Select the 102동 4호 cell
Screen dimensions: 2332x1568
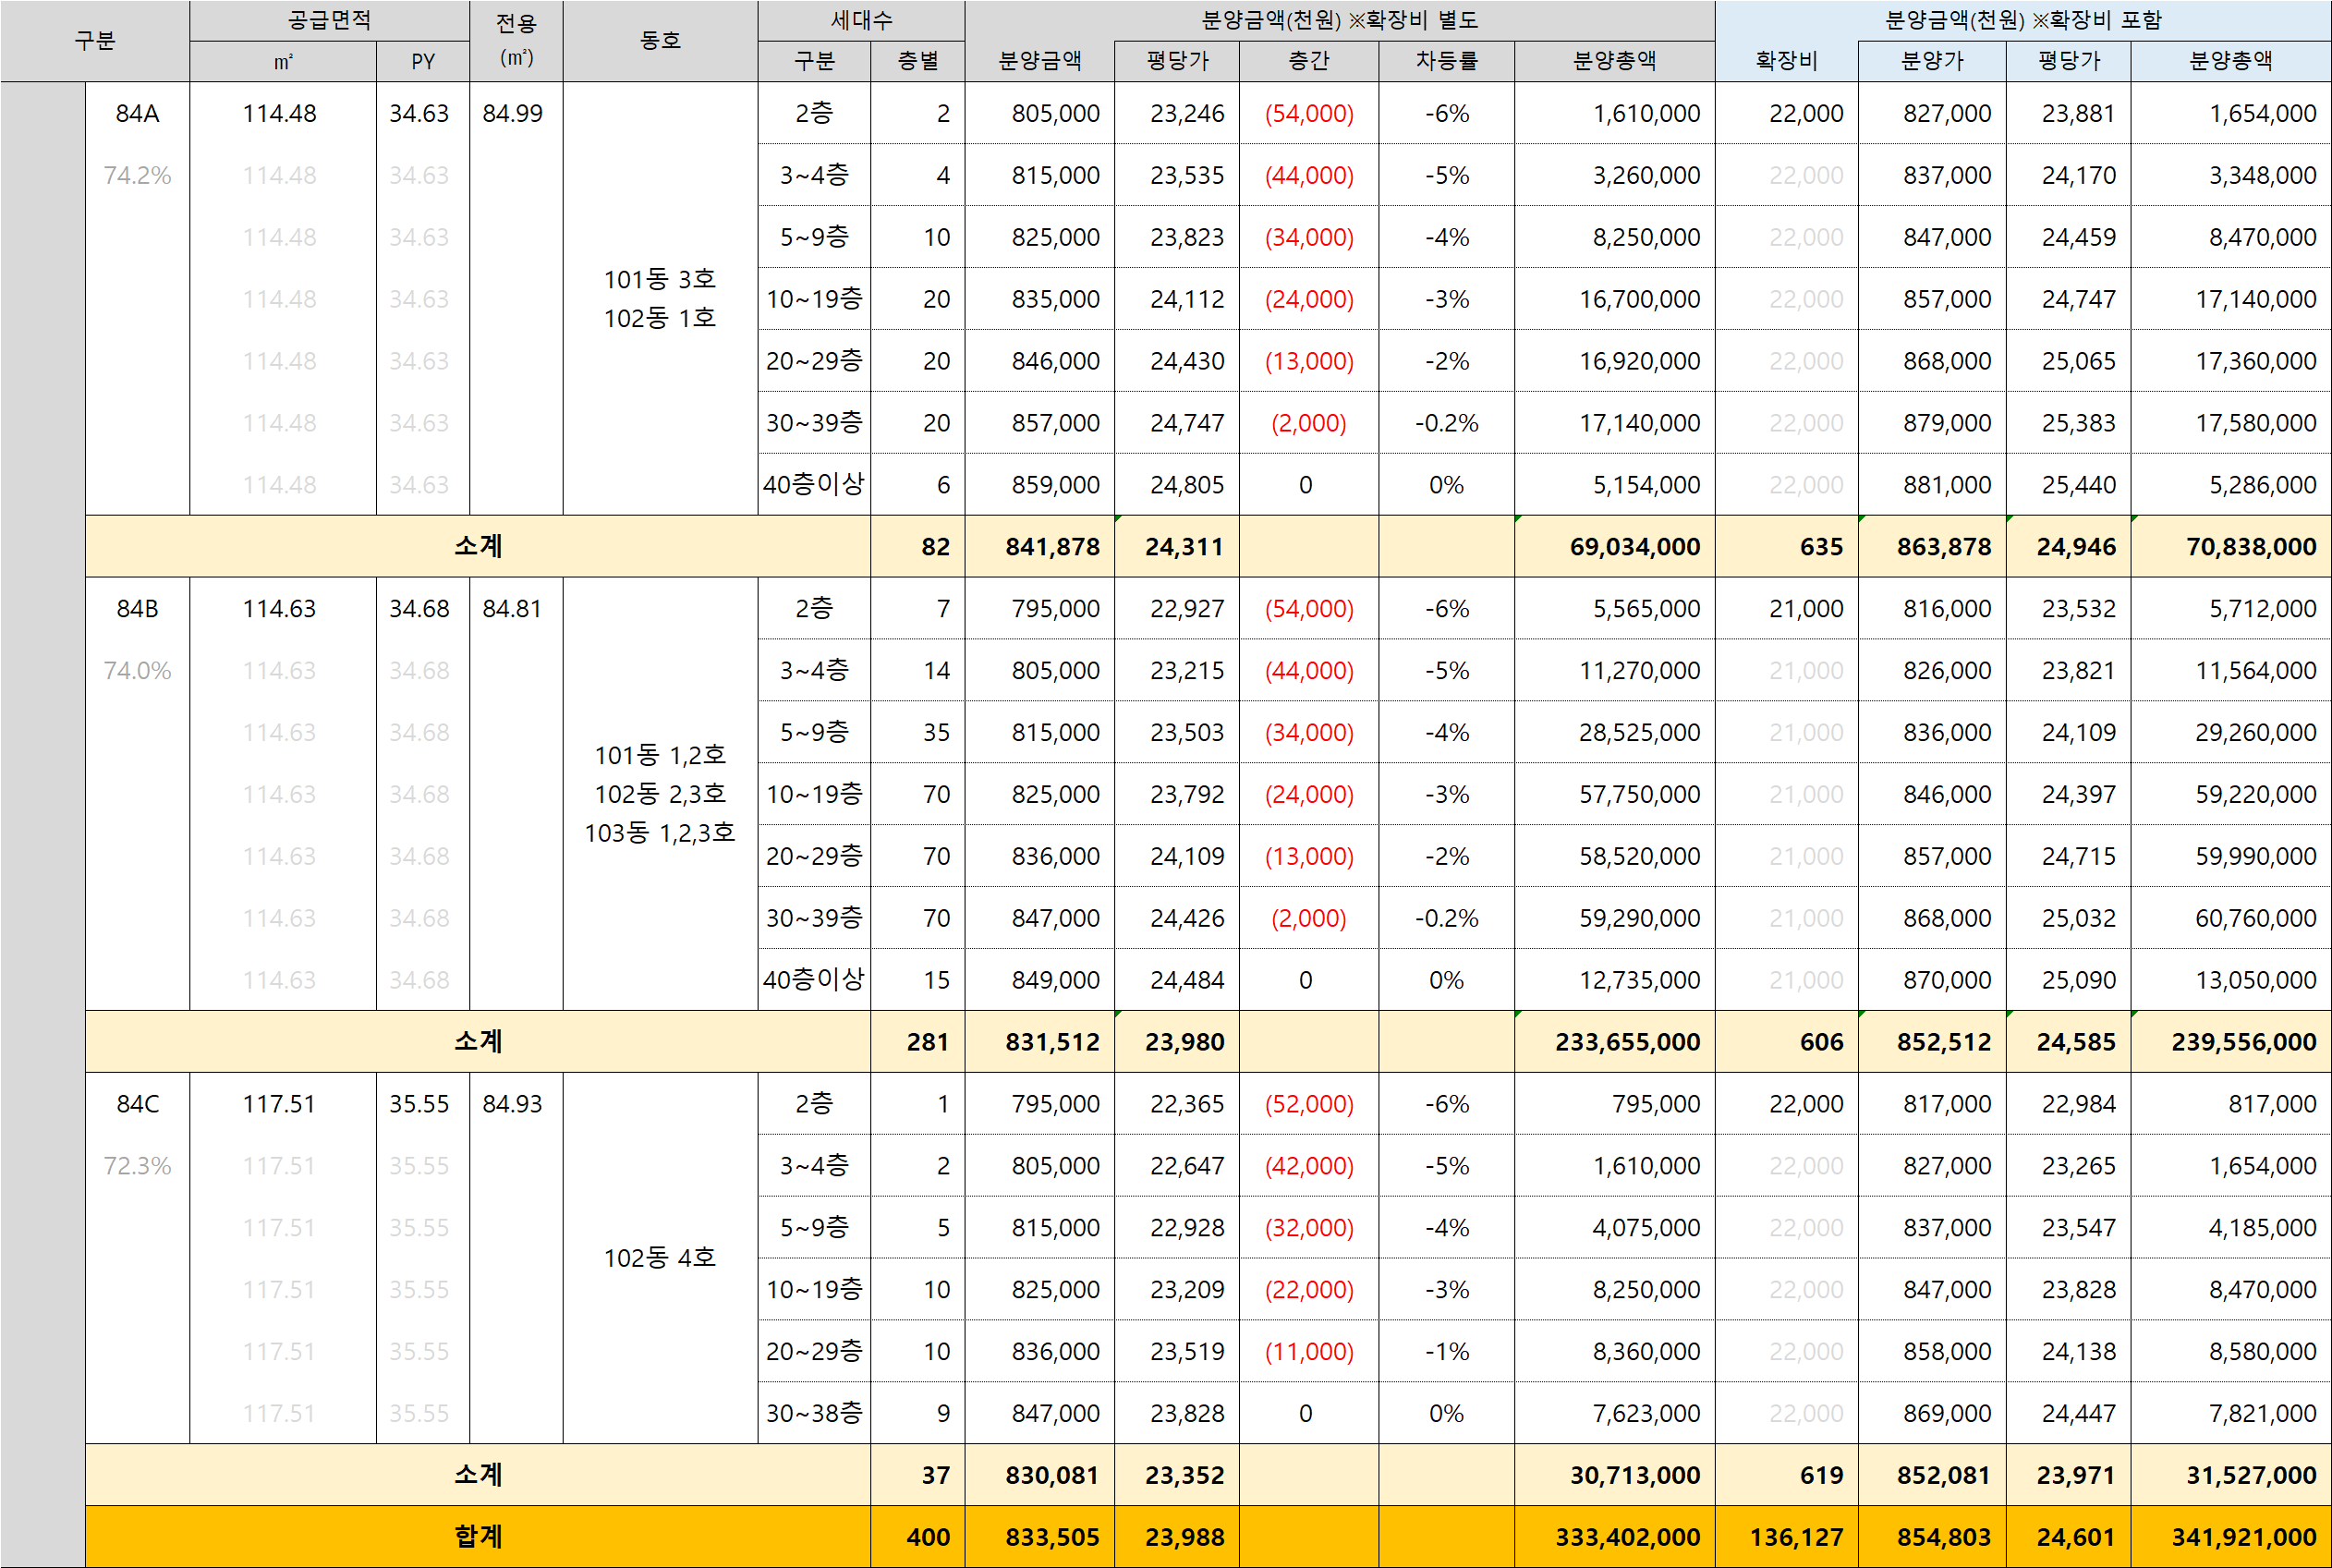point(660,1257)
